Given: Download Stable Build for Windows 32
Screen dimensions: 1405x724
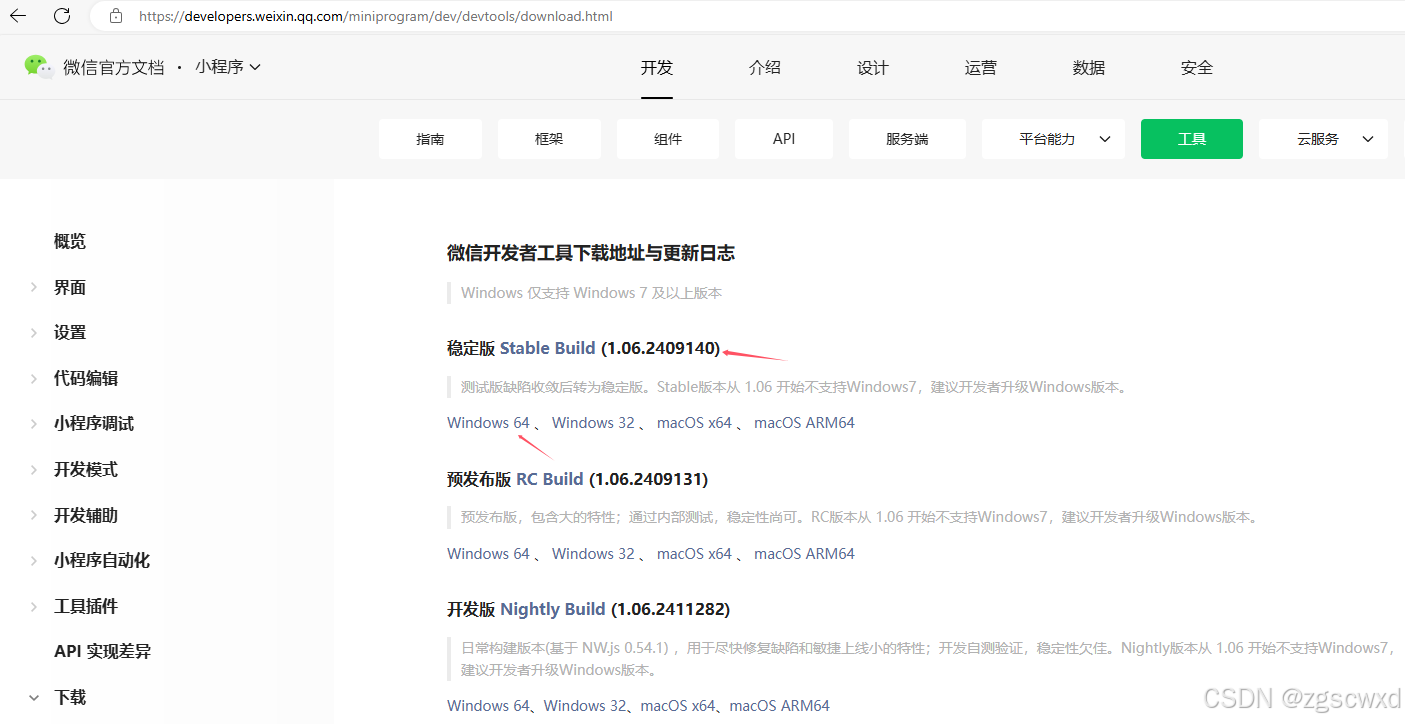Looking at the screenshot, I should click(x=593, y=423).
